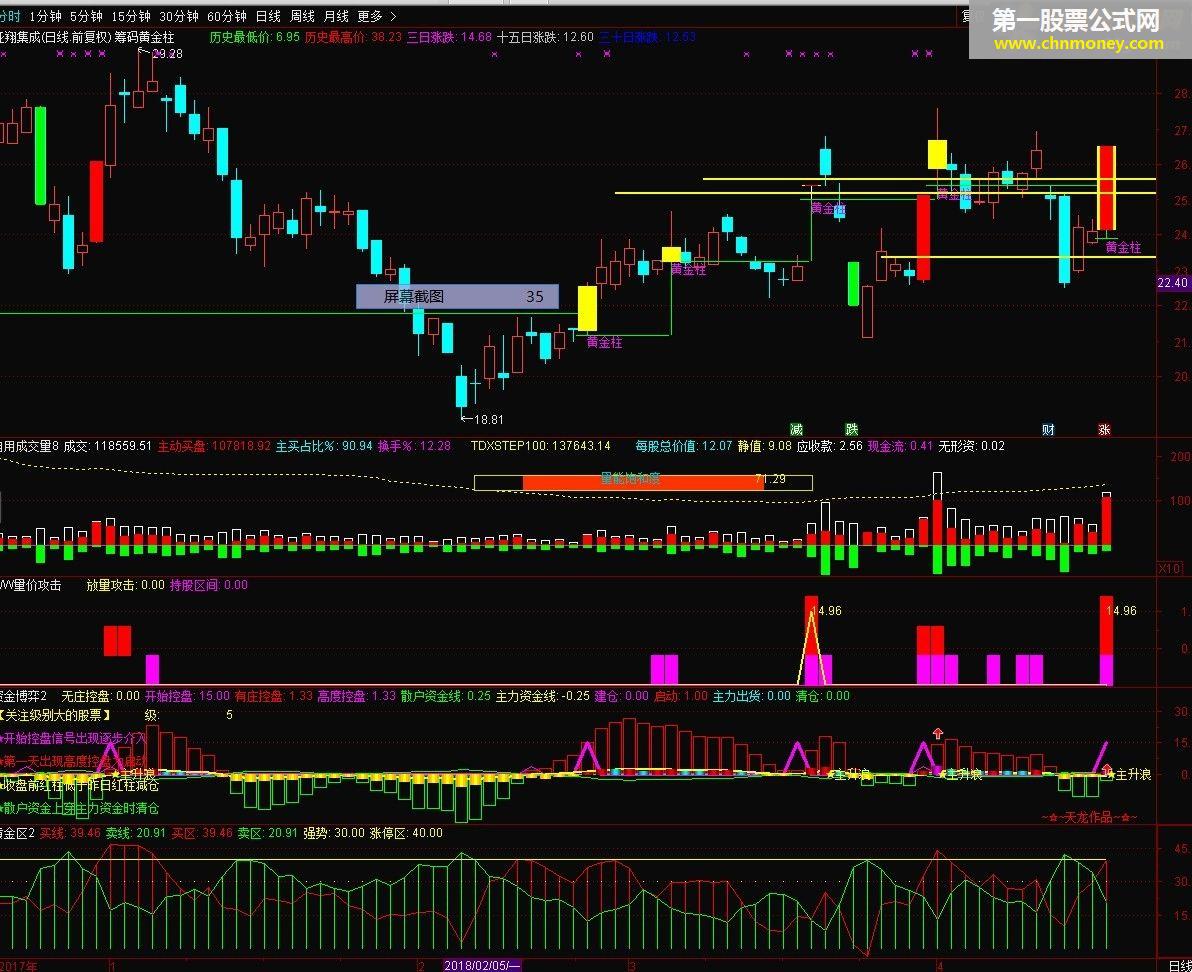This screenshot has height=972, width=1192.
Task: Click the 强势: 30.00 readout
Action: click(x=334, y=833)
